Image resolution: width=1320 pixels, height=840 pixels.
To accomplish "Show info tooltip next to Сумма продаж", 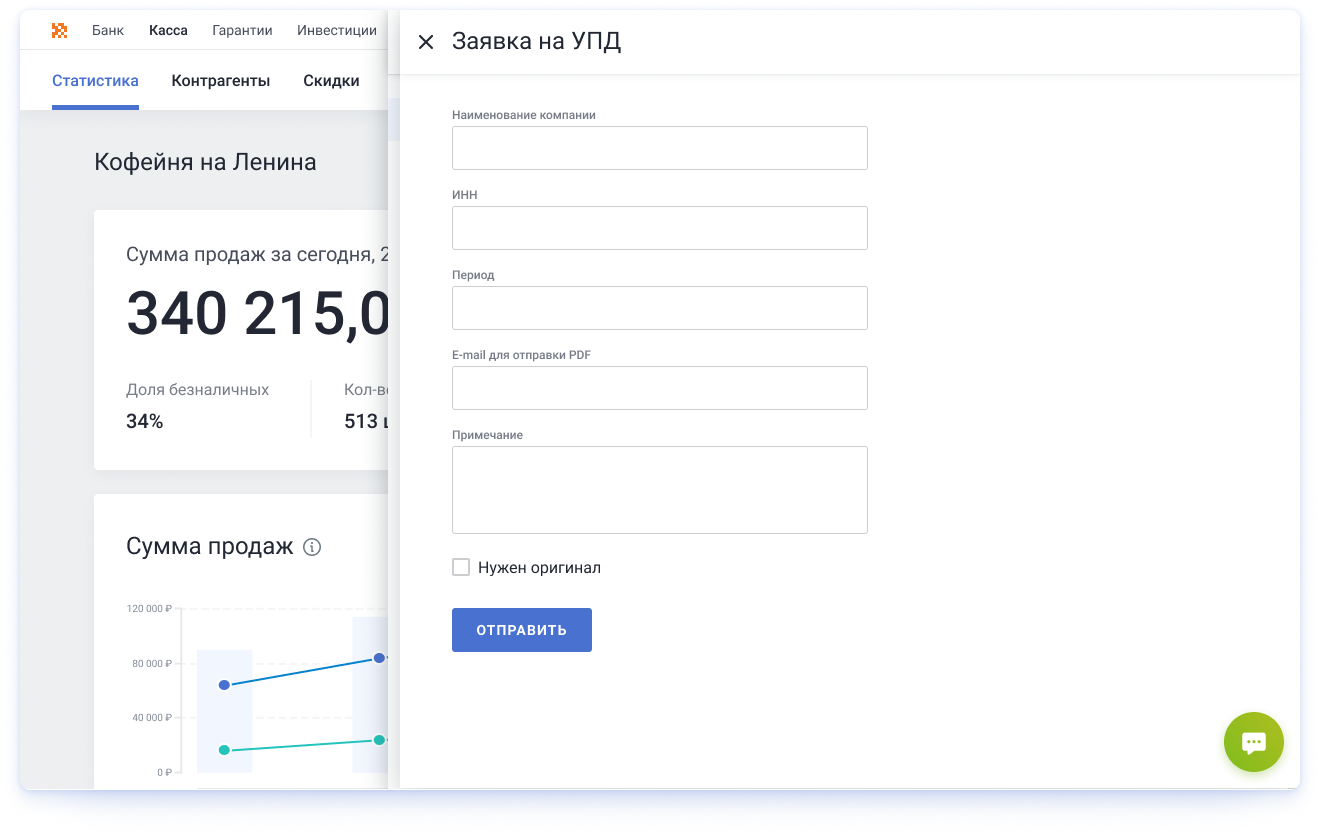I will click(x=312, y=547).
